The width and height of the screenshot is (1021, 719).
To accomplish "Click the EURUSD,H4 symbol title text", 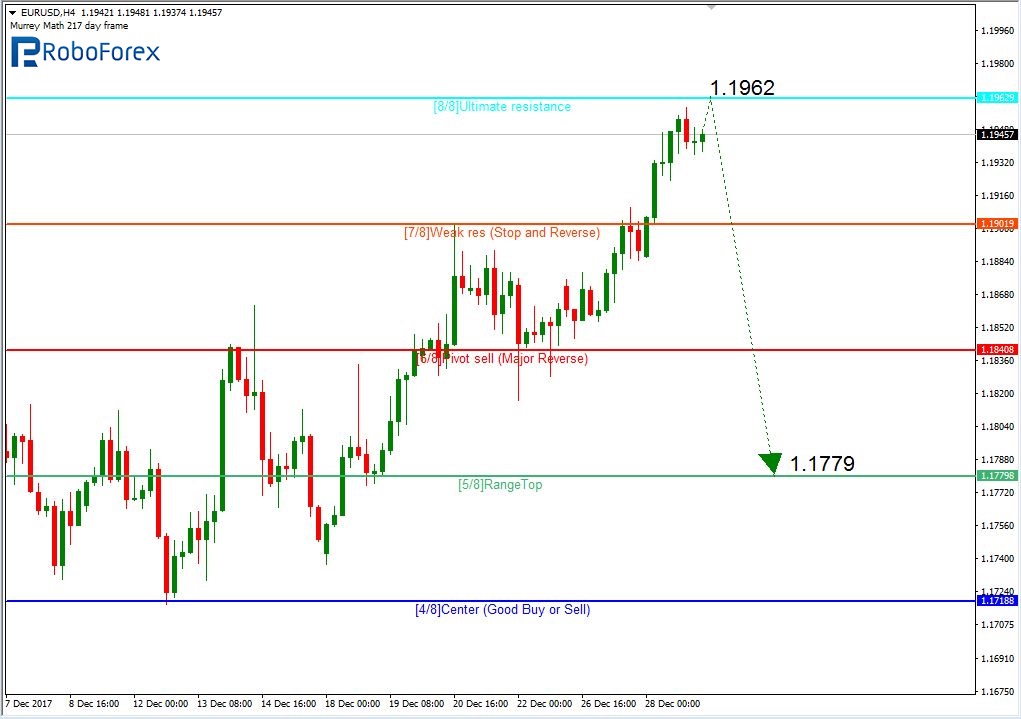I will pyautogui.click(x=49, y=12).
